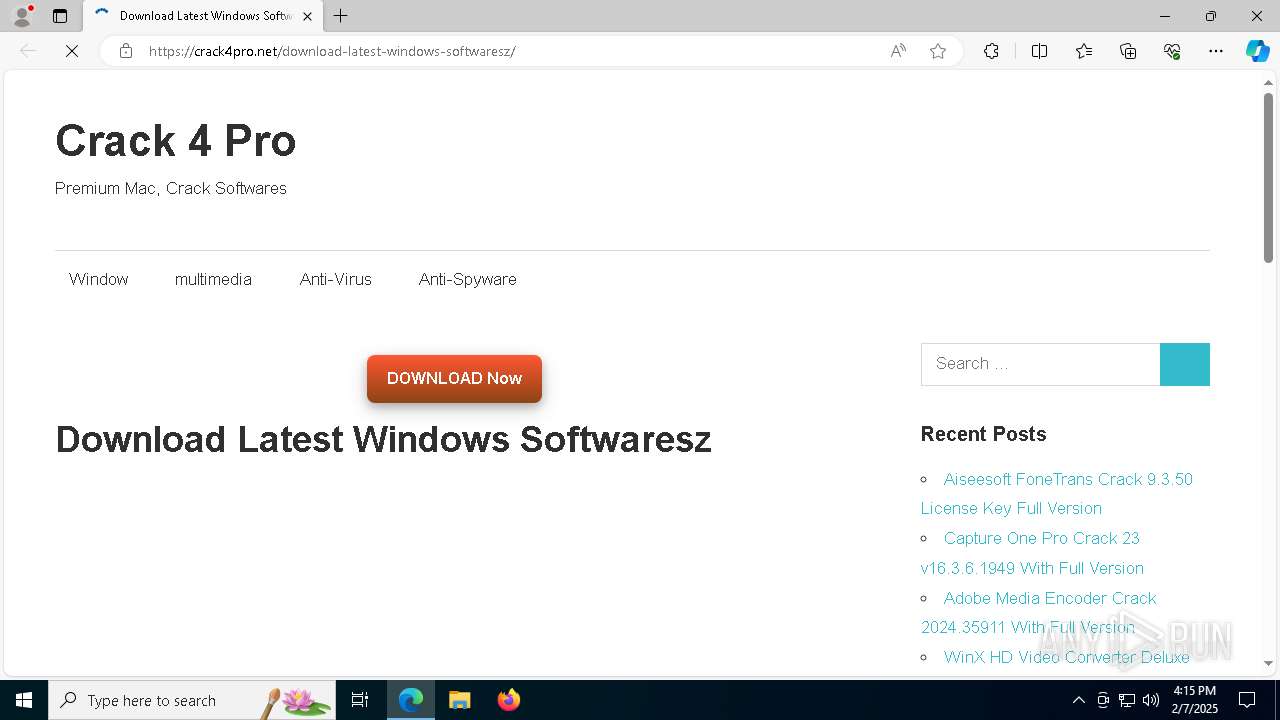Activate Read aloud icon
The height and width of the screenshot is (720, 1280).
tap(898, 51)
